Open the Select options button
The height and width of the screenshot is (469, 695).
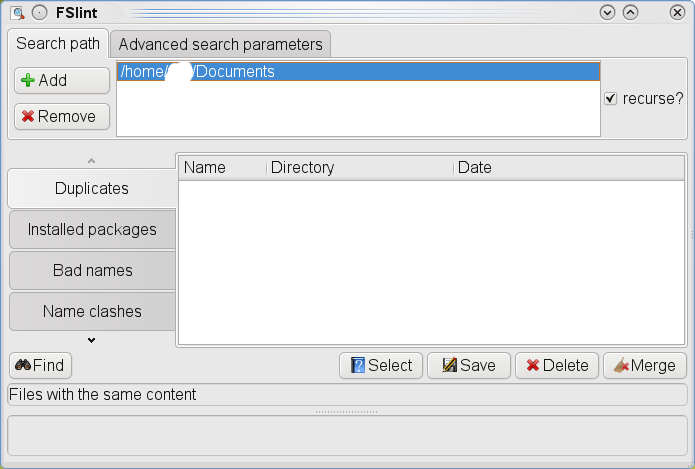pos(381,365)
